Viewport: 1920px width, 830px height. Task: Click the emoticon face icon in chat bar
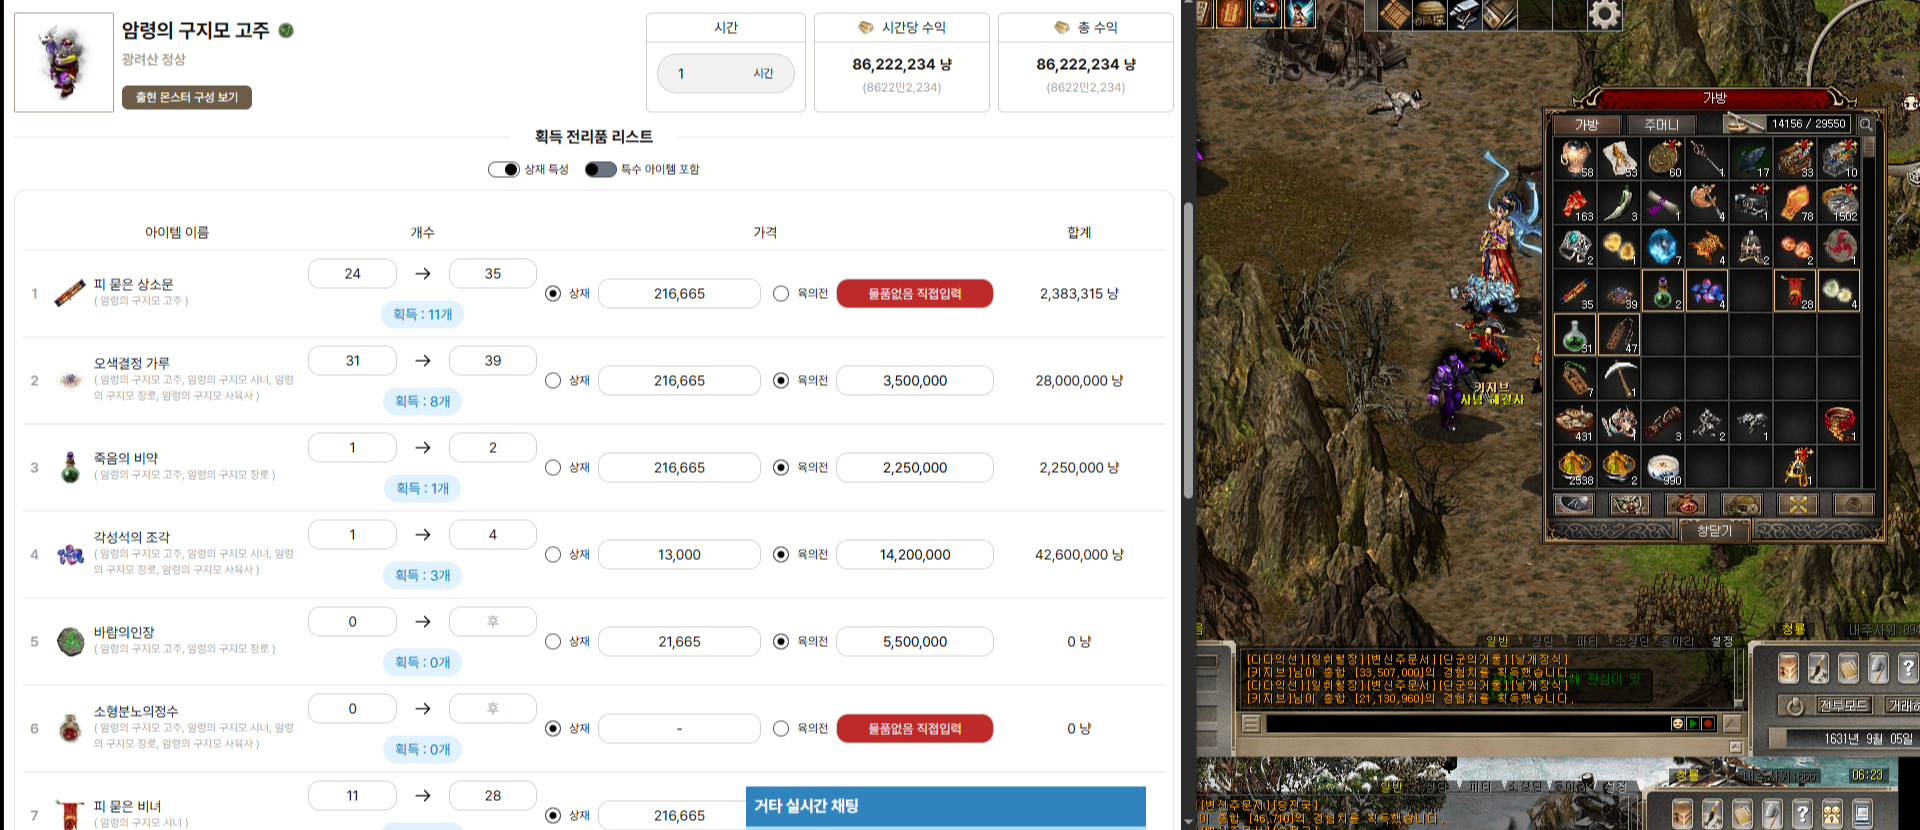tap(1678, 723)
